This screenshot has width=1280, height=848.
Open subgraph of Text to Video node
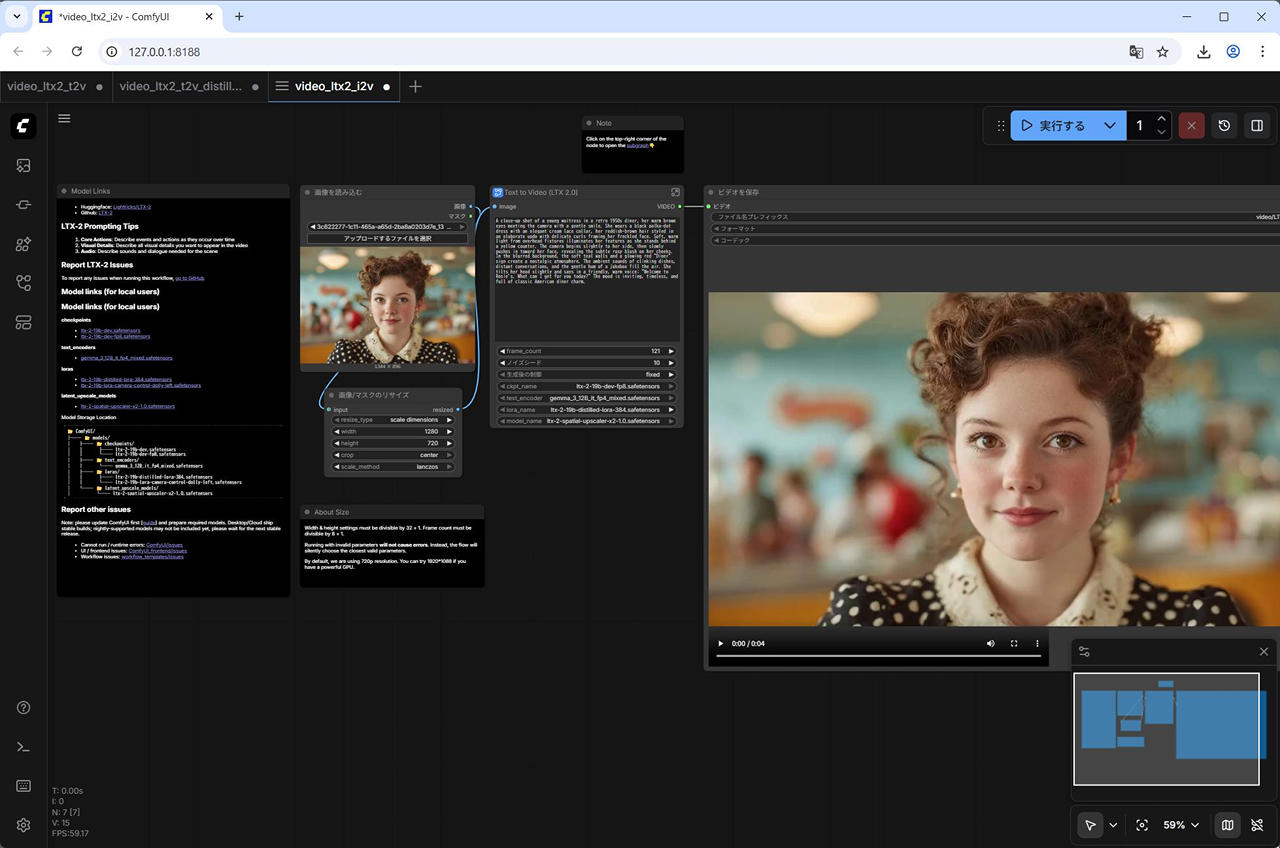675,192
